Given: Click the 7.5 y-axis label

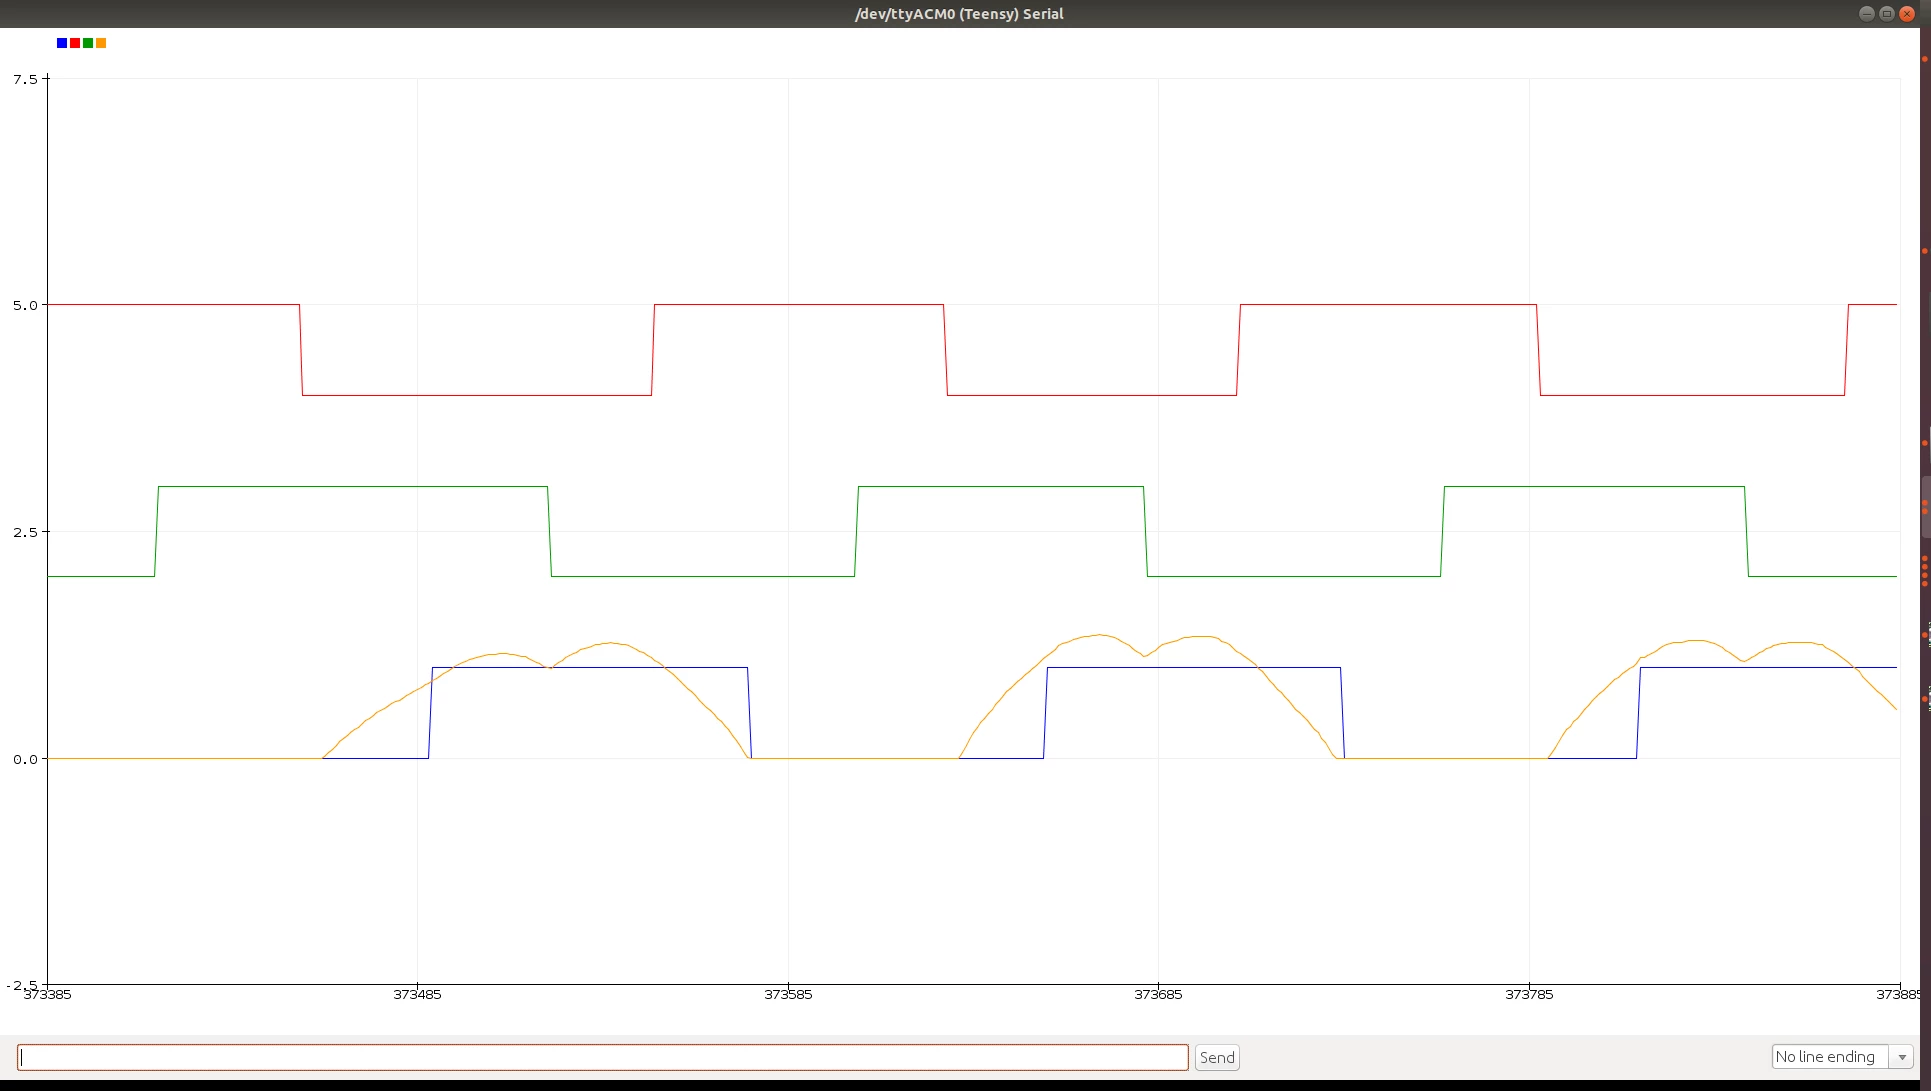Looking at the screenshot, I should coord(25,79).
